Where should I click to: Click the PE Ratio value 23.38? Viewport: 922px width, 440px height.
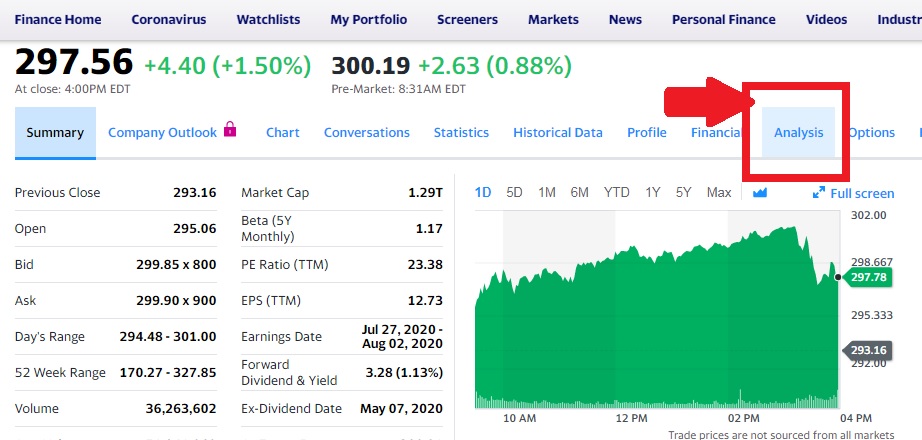[425, 265]
